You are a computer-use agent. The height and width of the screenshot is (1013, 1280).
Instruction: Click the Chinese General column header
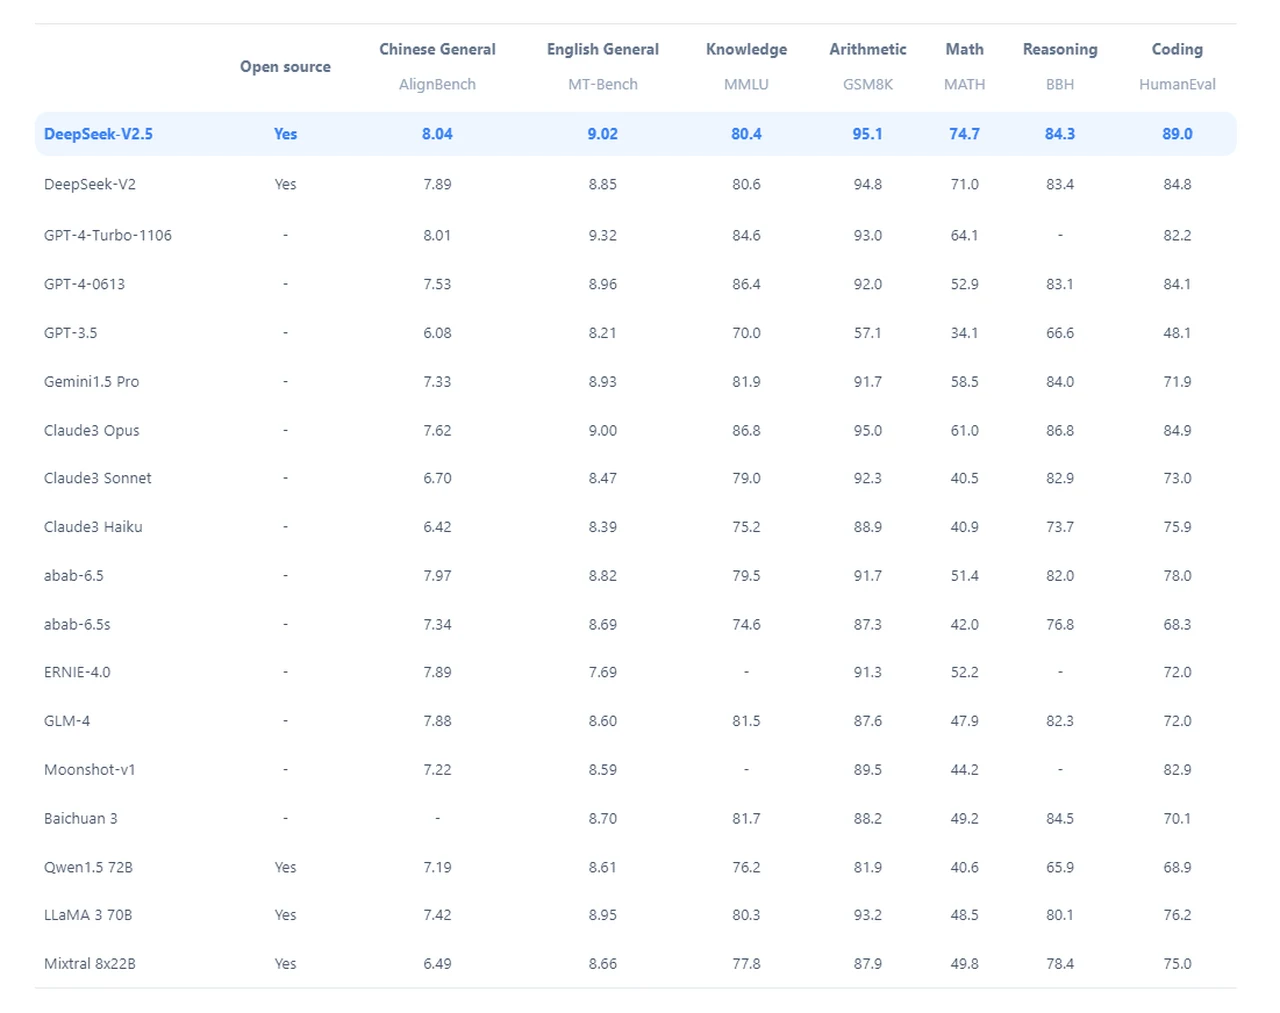tap(437, 49)
